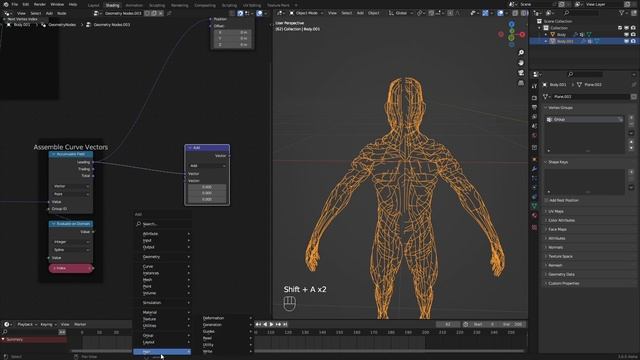This screenshot has height=360, width=640.
Task: Open the Render menu in top bar
Action: tap(40, 4)
